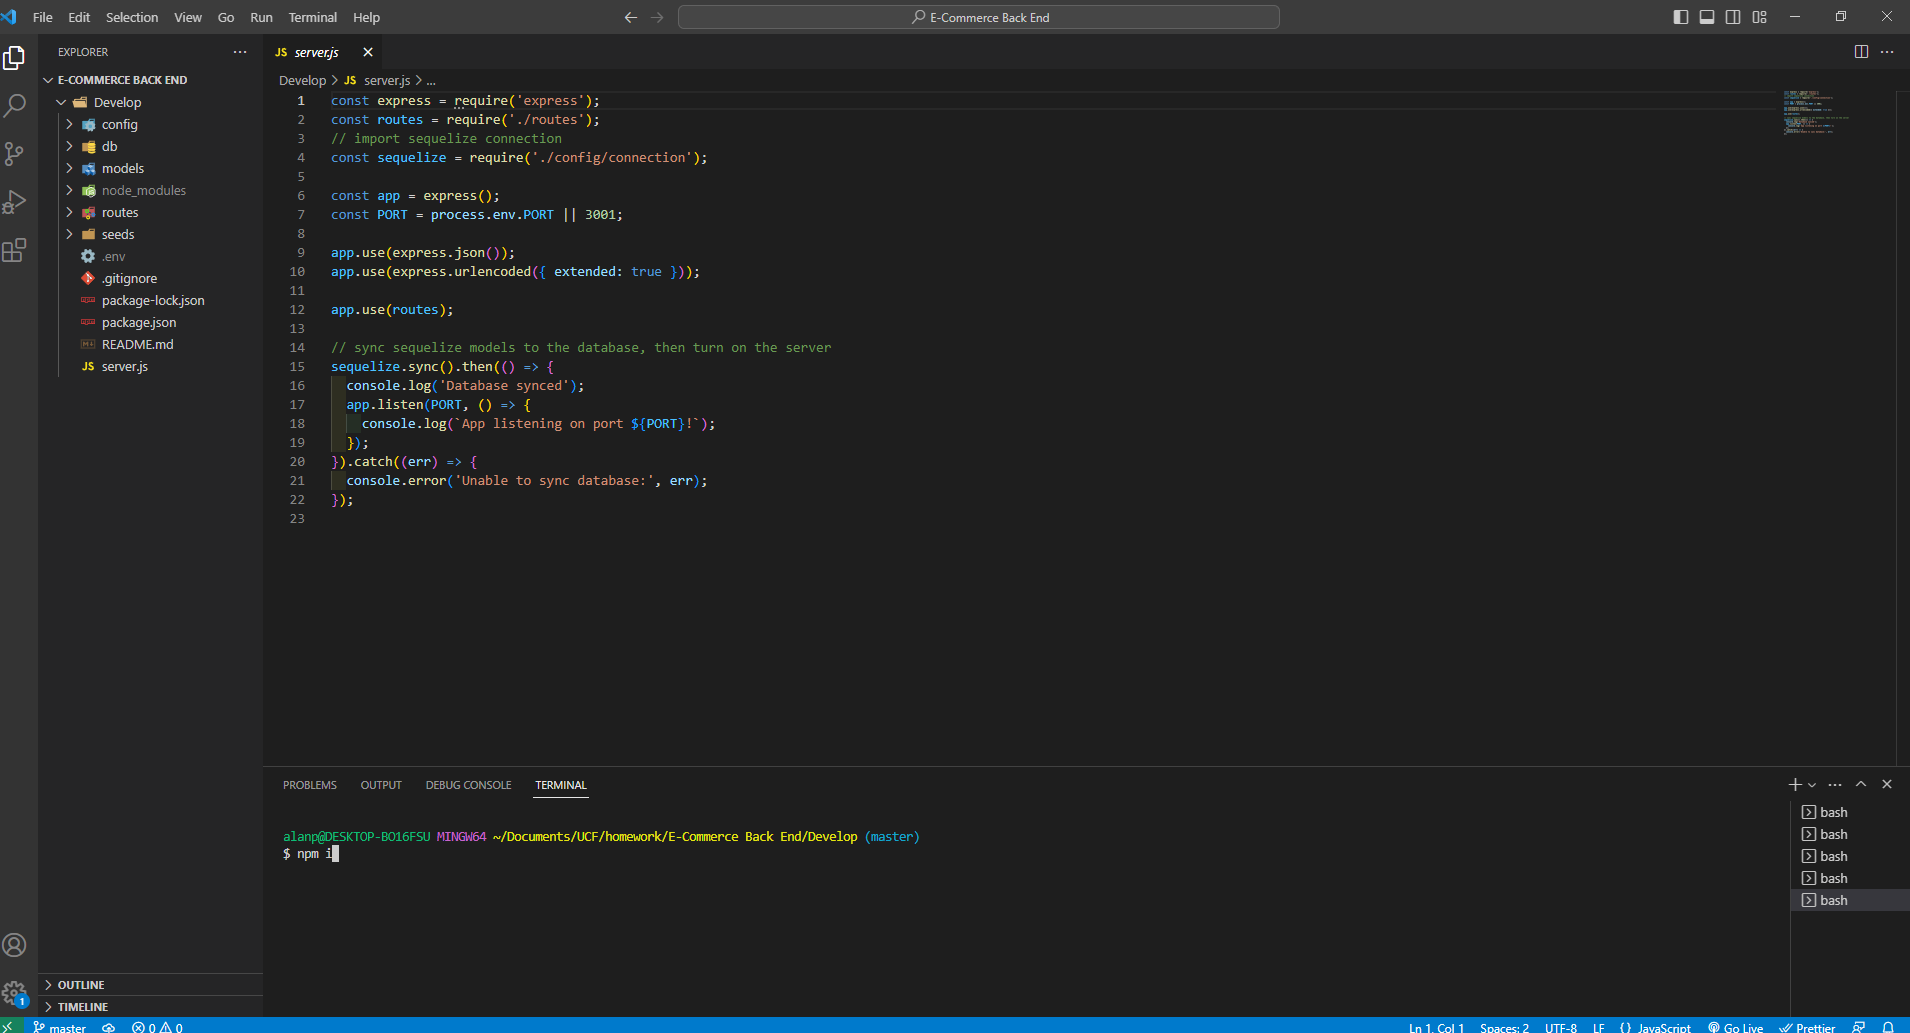Open the Terminal menu
Image resolution: width=1910 pixels, height=1033 pixels.
click(312, 17)
